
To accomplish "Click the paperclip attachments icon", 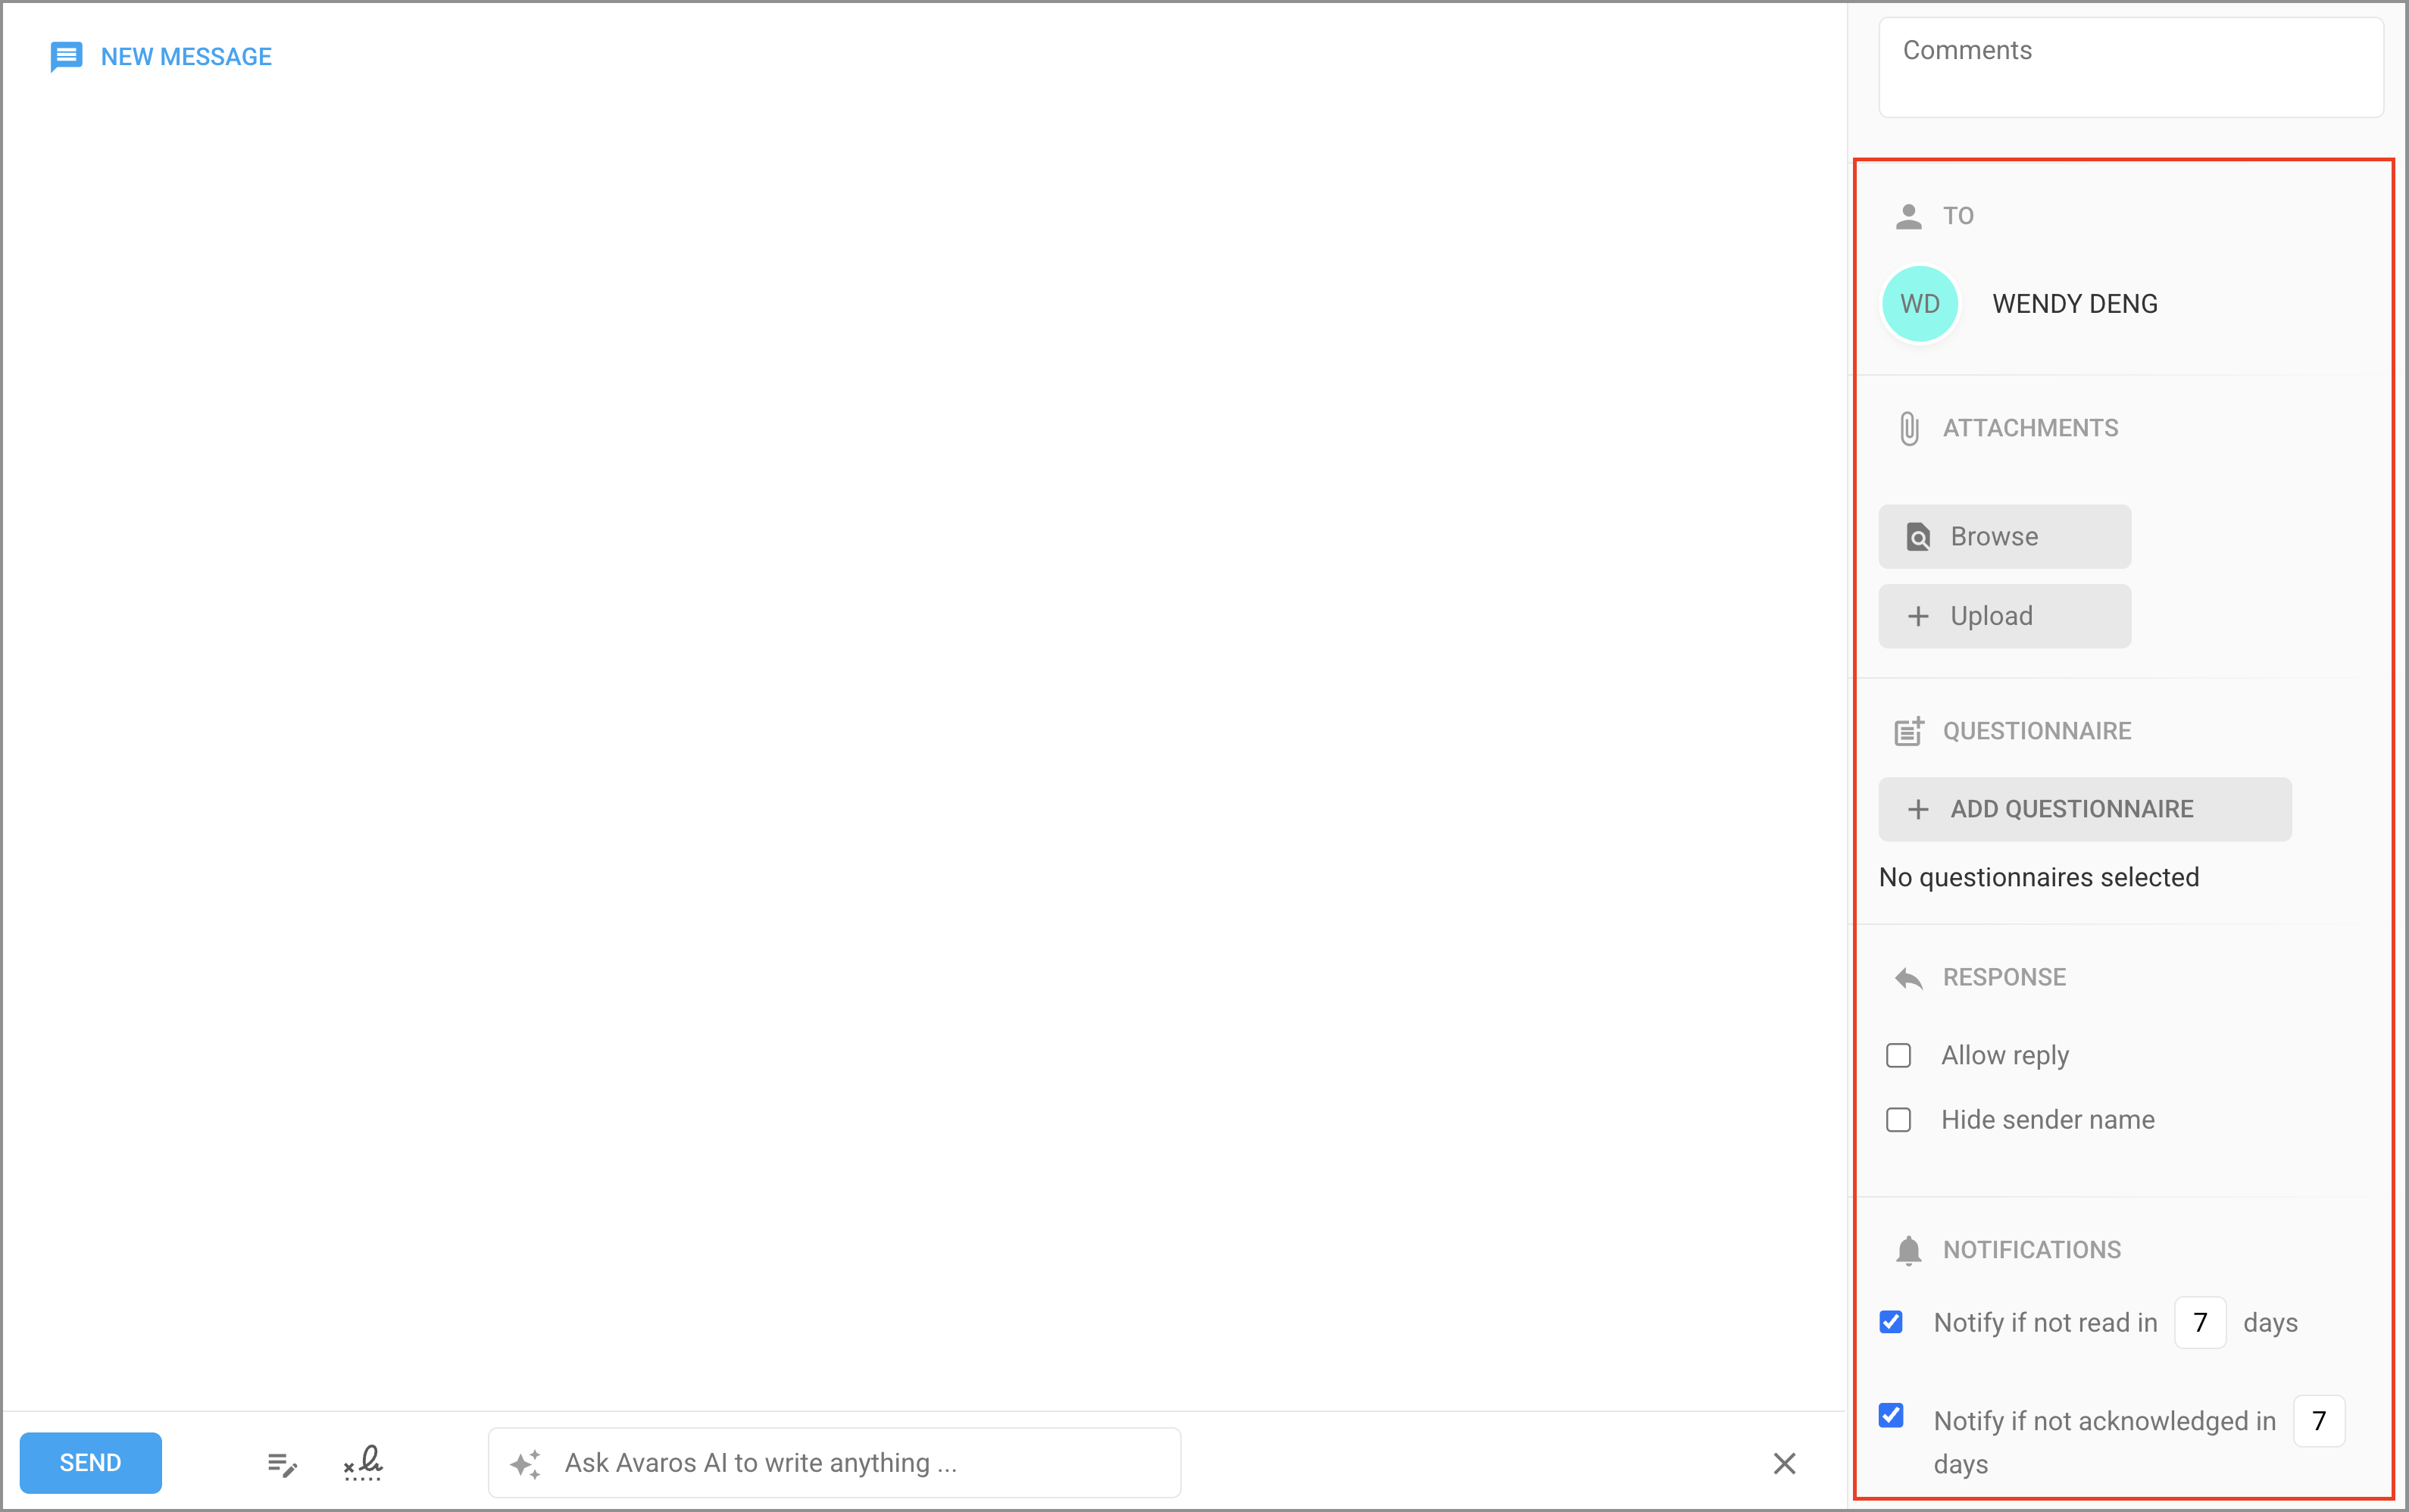I will [1909, 428].
